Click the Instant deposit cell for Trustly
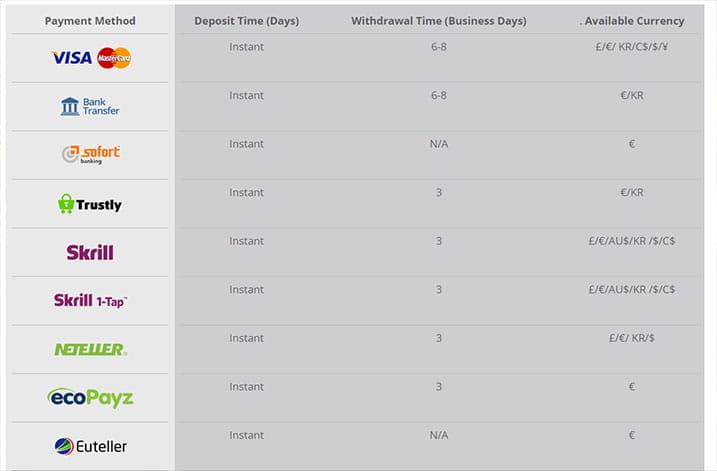 246,193
